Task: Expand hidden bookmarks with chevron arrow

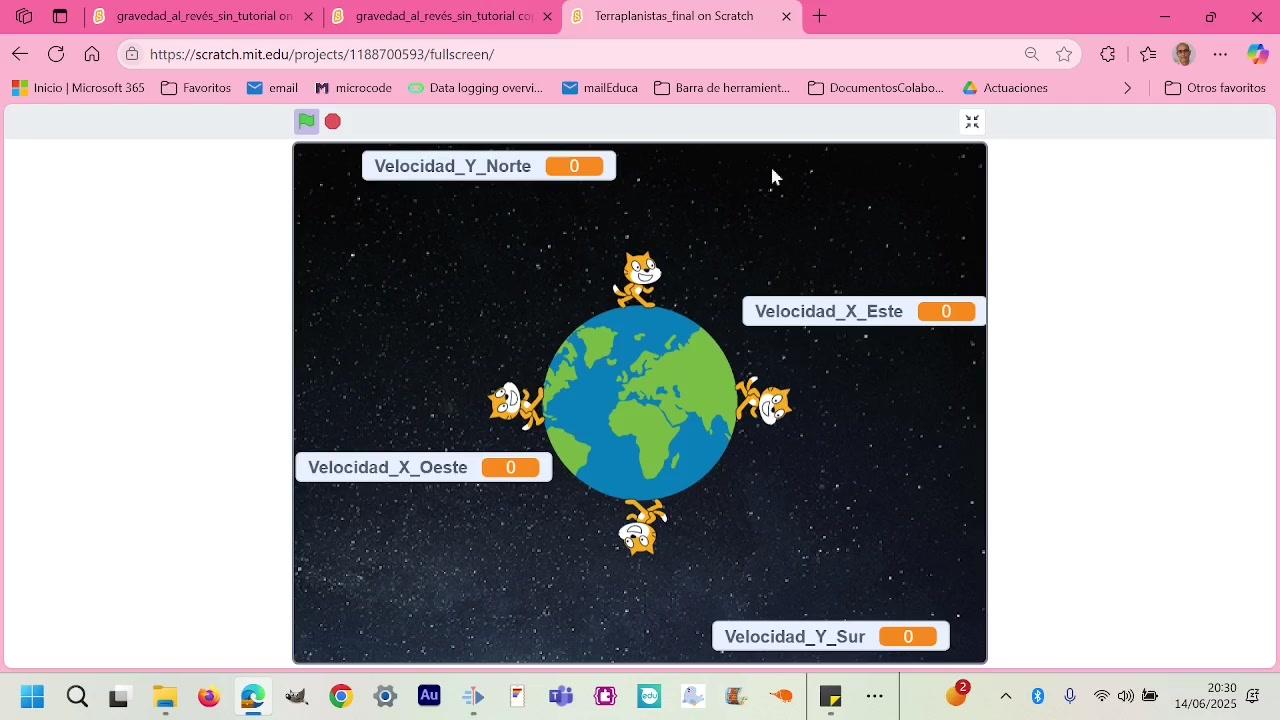Action: point(1128,88)
